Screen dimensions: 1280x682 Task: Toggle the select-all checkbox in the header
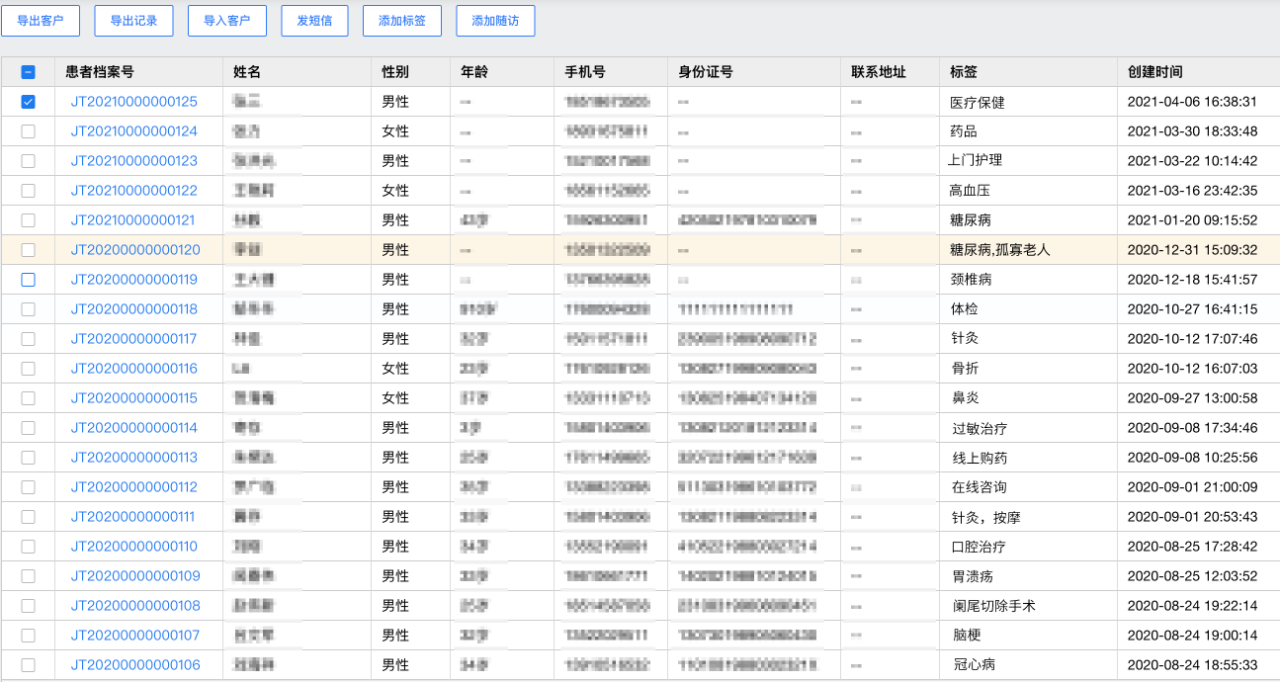click(28, 72)
